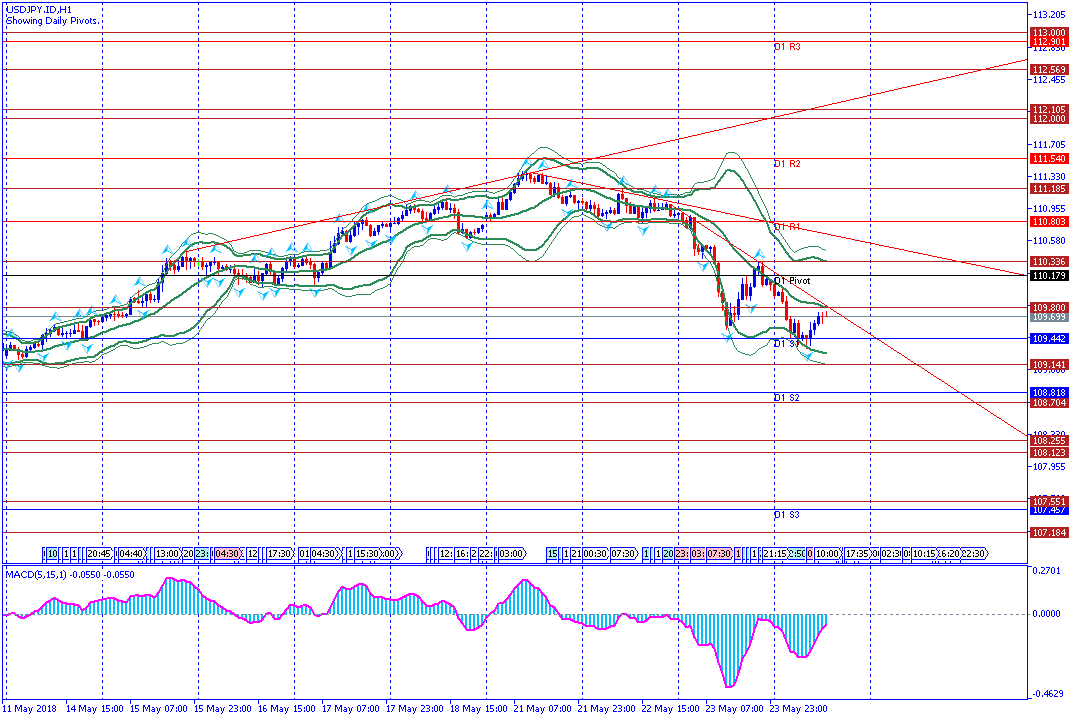Open the 03:00 event marker
The width and height of the screenshot is (1080, 720).
click(511, 554)
